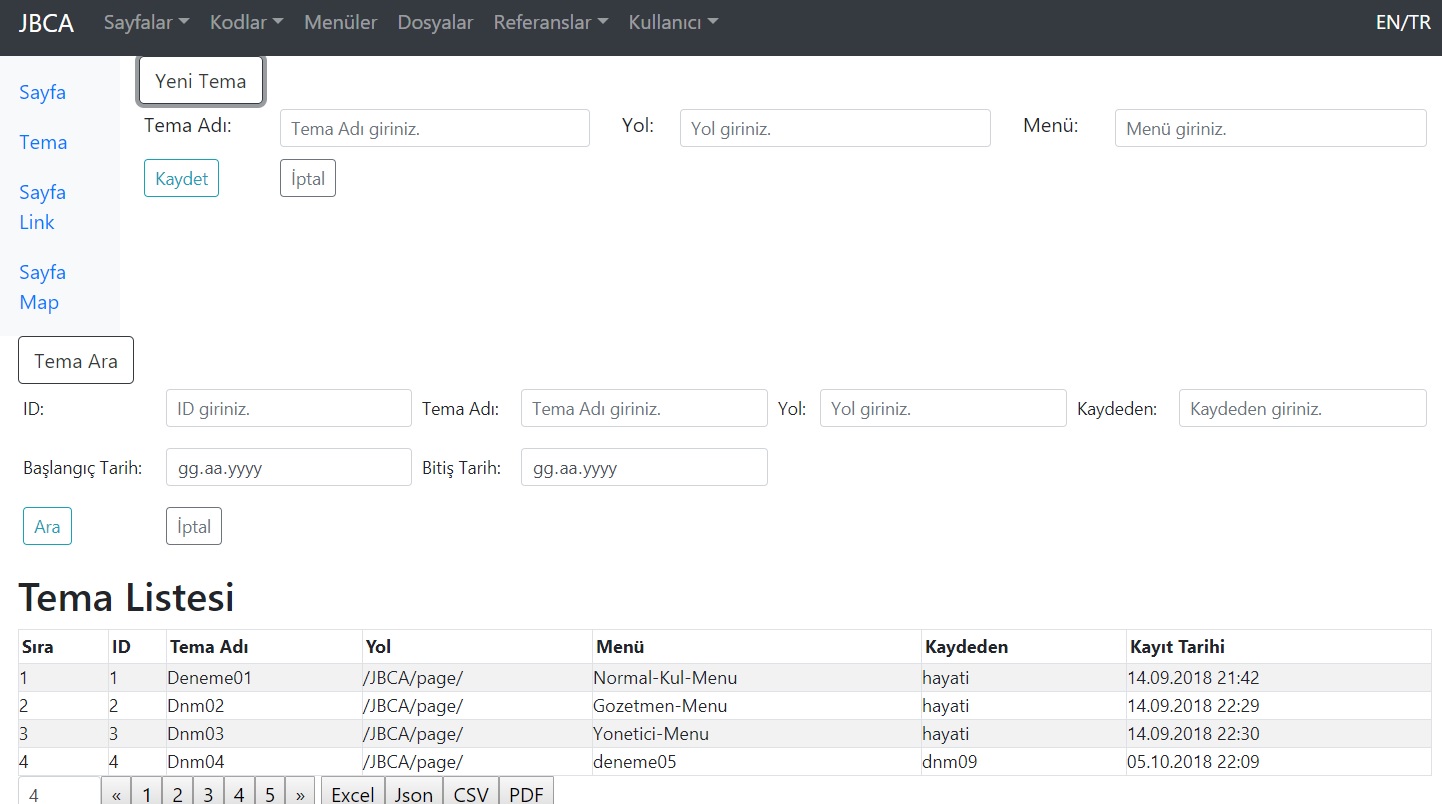
Task: Click the JBCA home logo
Action: tap(46, 22)
